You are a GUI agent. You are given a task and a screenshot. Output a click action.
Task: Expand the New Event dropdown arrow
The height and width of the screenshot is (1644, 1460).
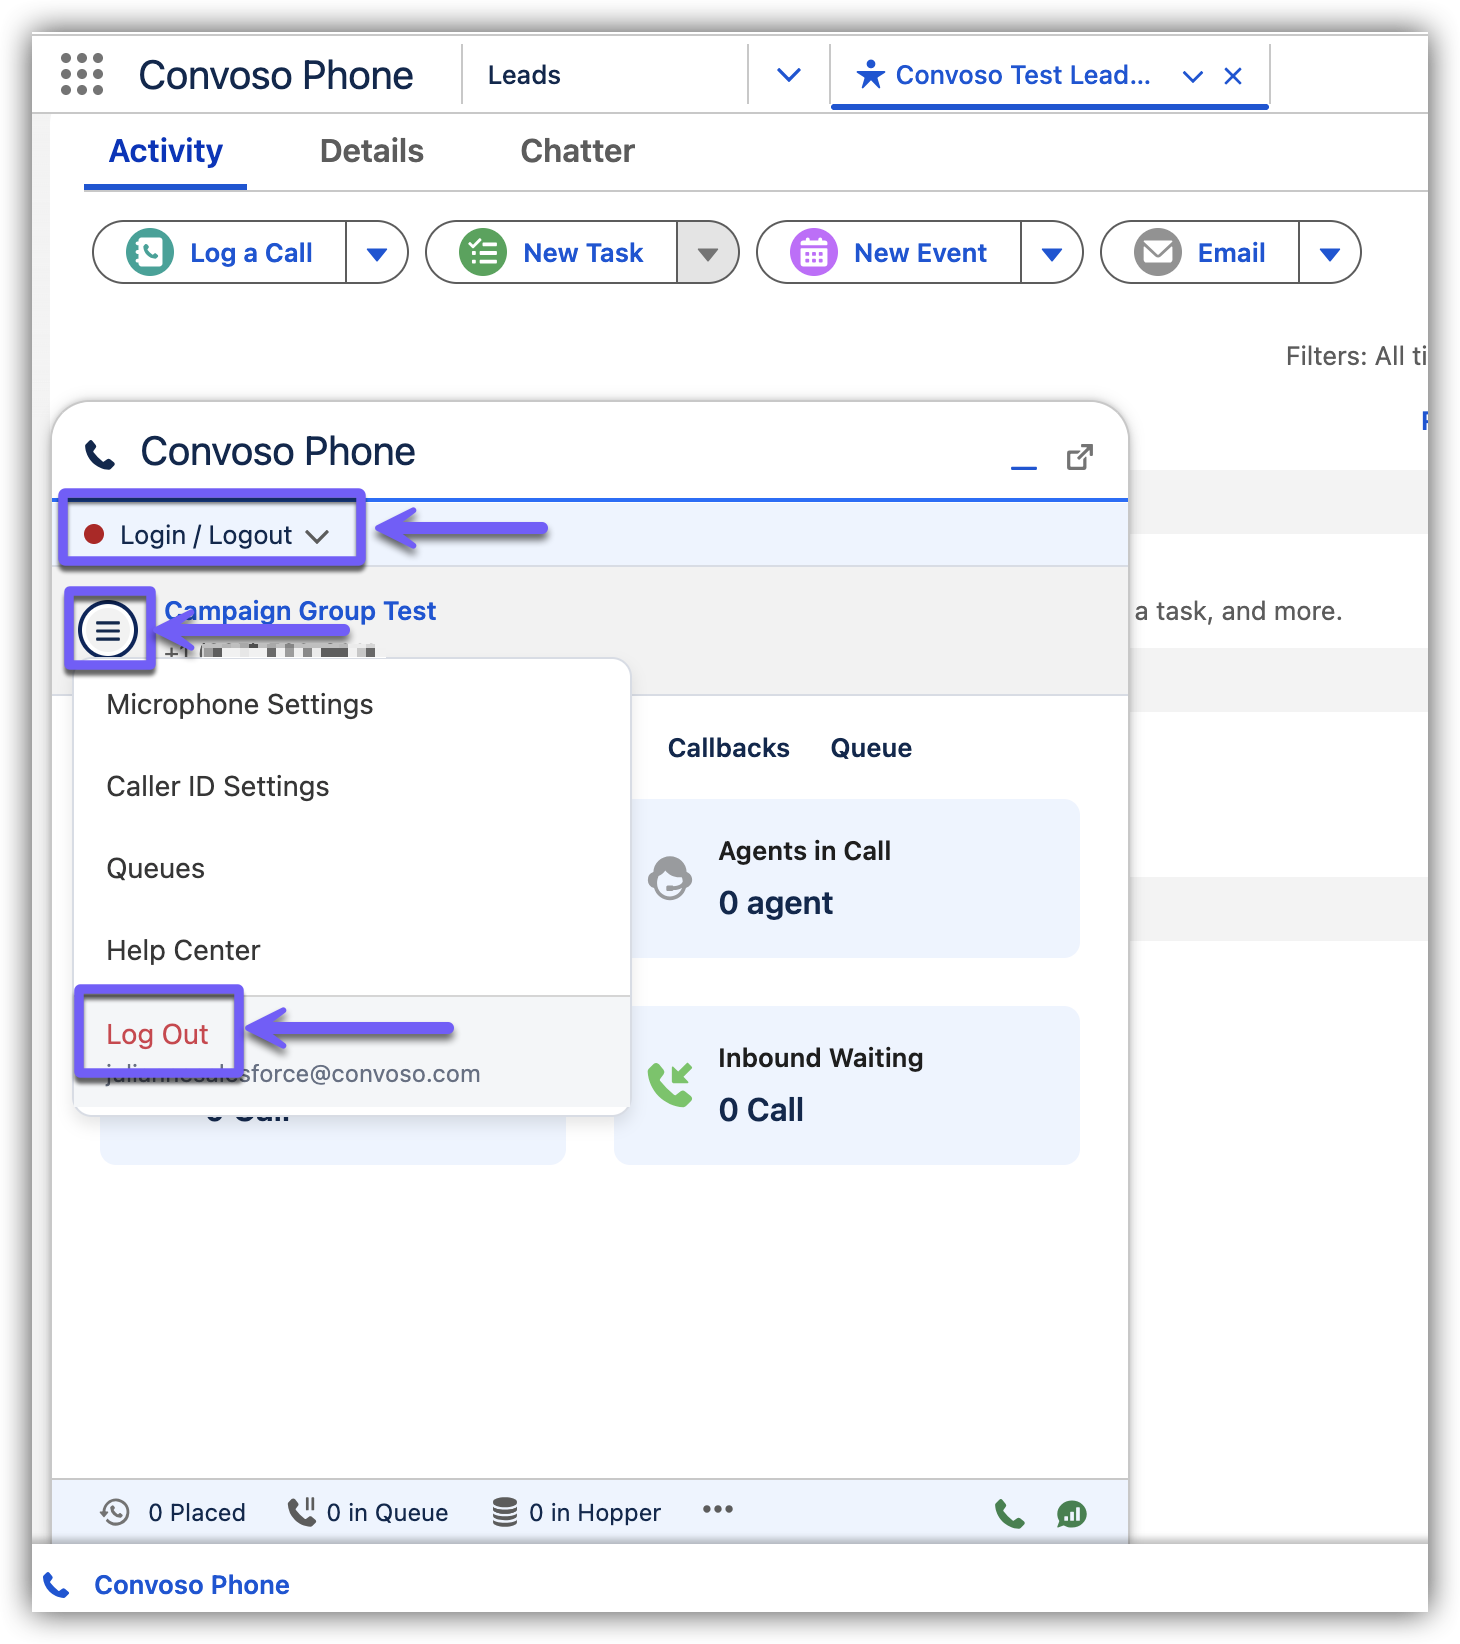(x=1051, y=254)
